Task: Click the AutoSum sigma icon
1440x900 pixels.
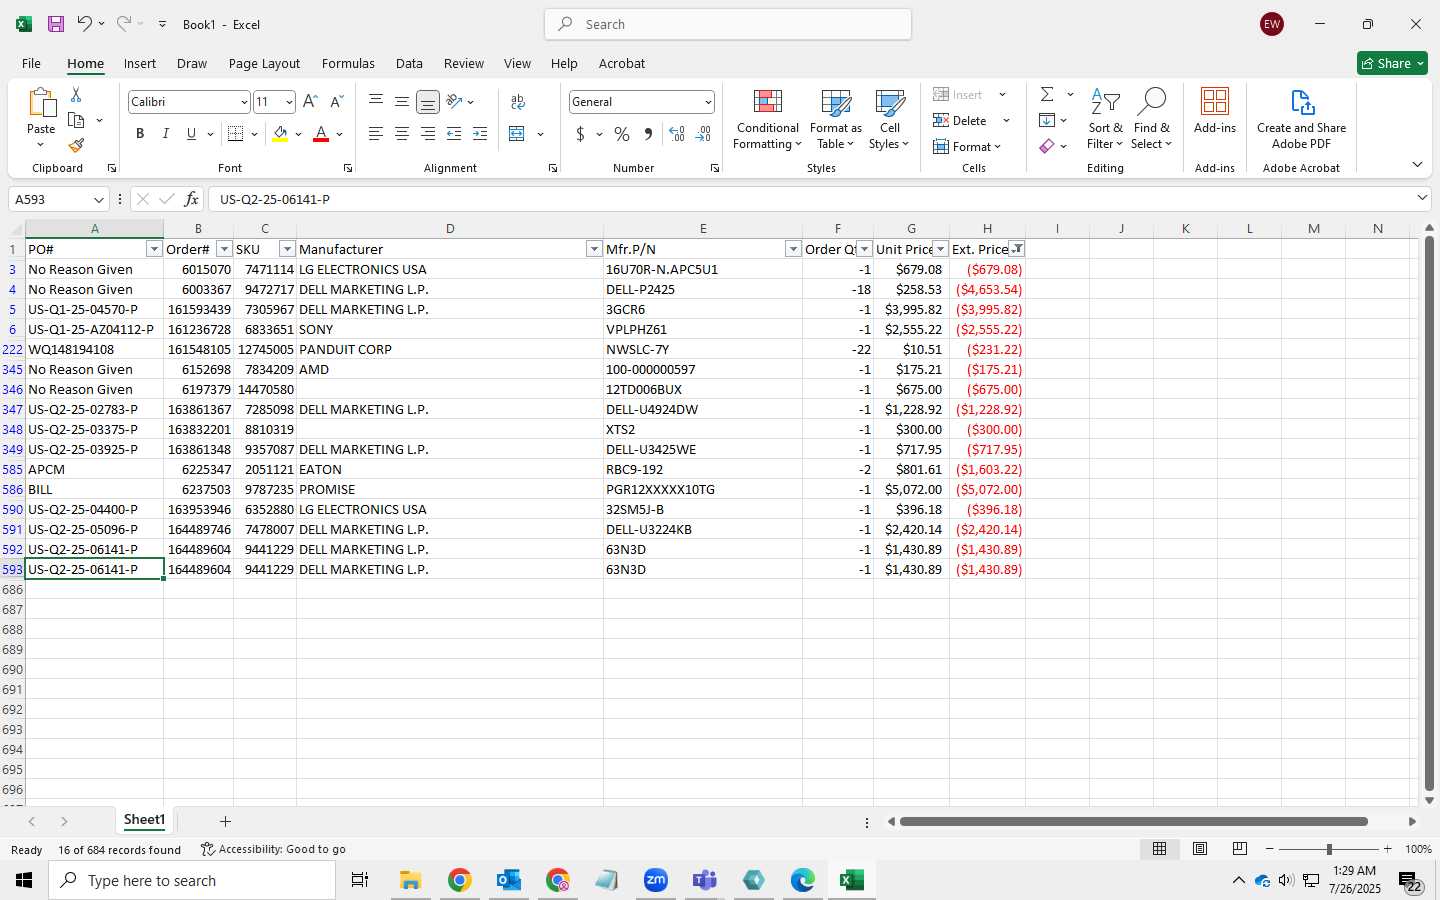Action: tap(1047, 94)
